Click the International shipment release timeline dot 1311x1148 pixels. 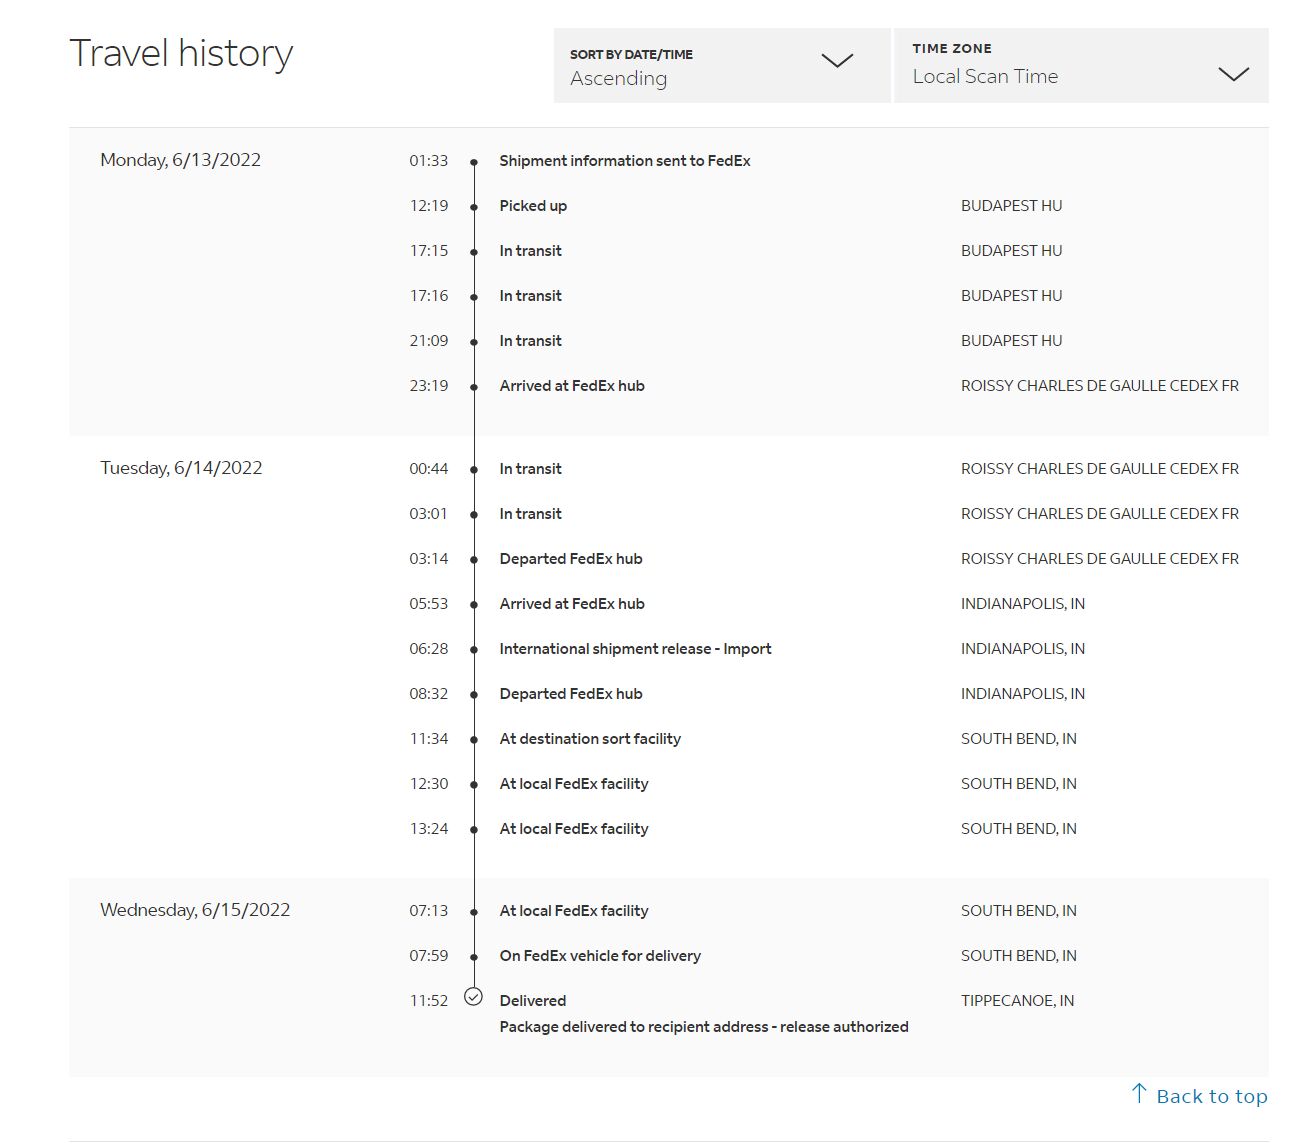pos(474,650)
